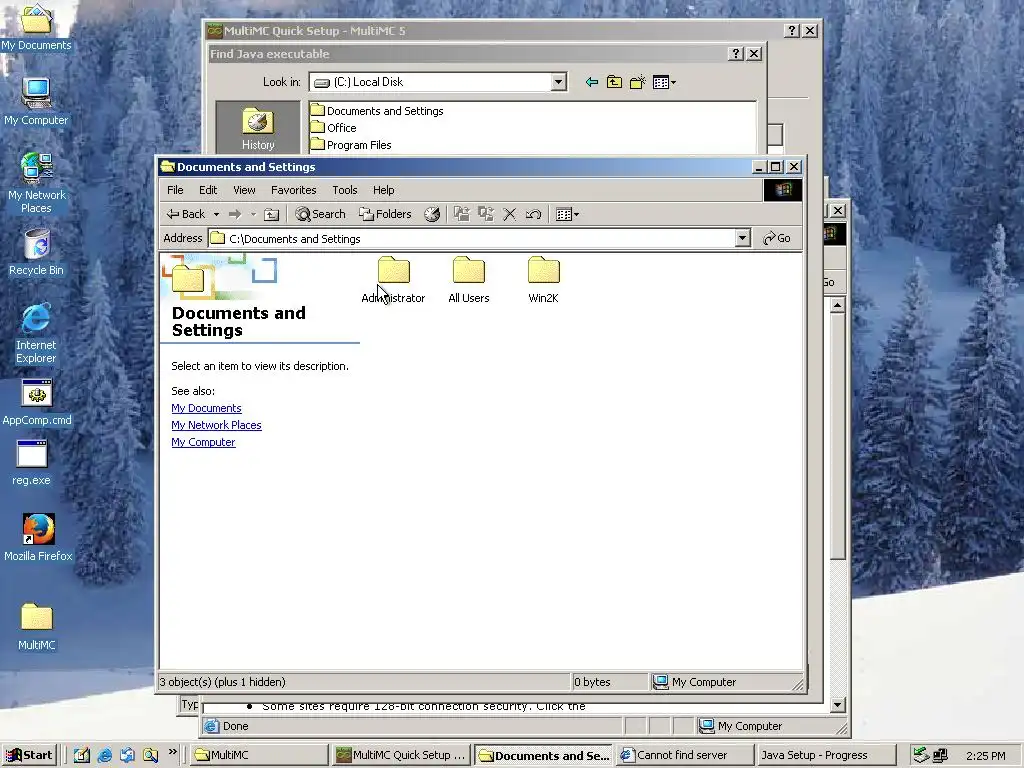The width and height of the screenshot is (1024, 768).
Task: Click the Up one level folder icon in Explorer
Action: (272, 214)
